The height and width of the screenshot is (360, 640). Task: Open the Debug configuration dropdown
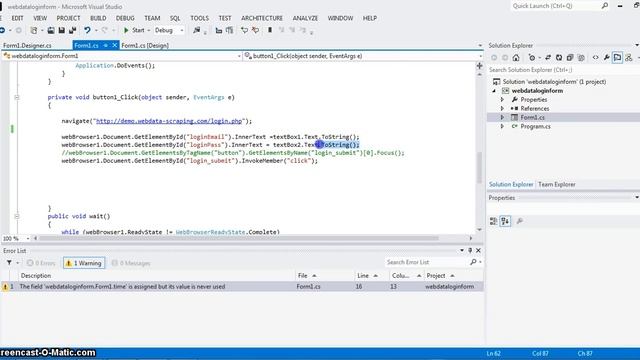point(169,30)
